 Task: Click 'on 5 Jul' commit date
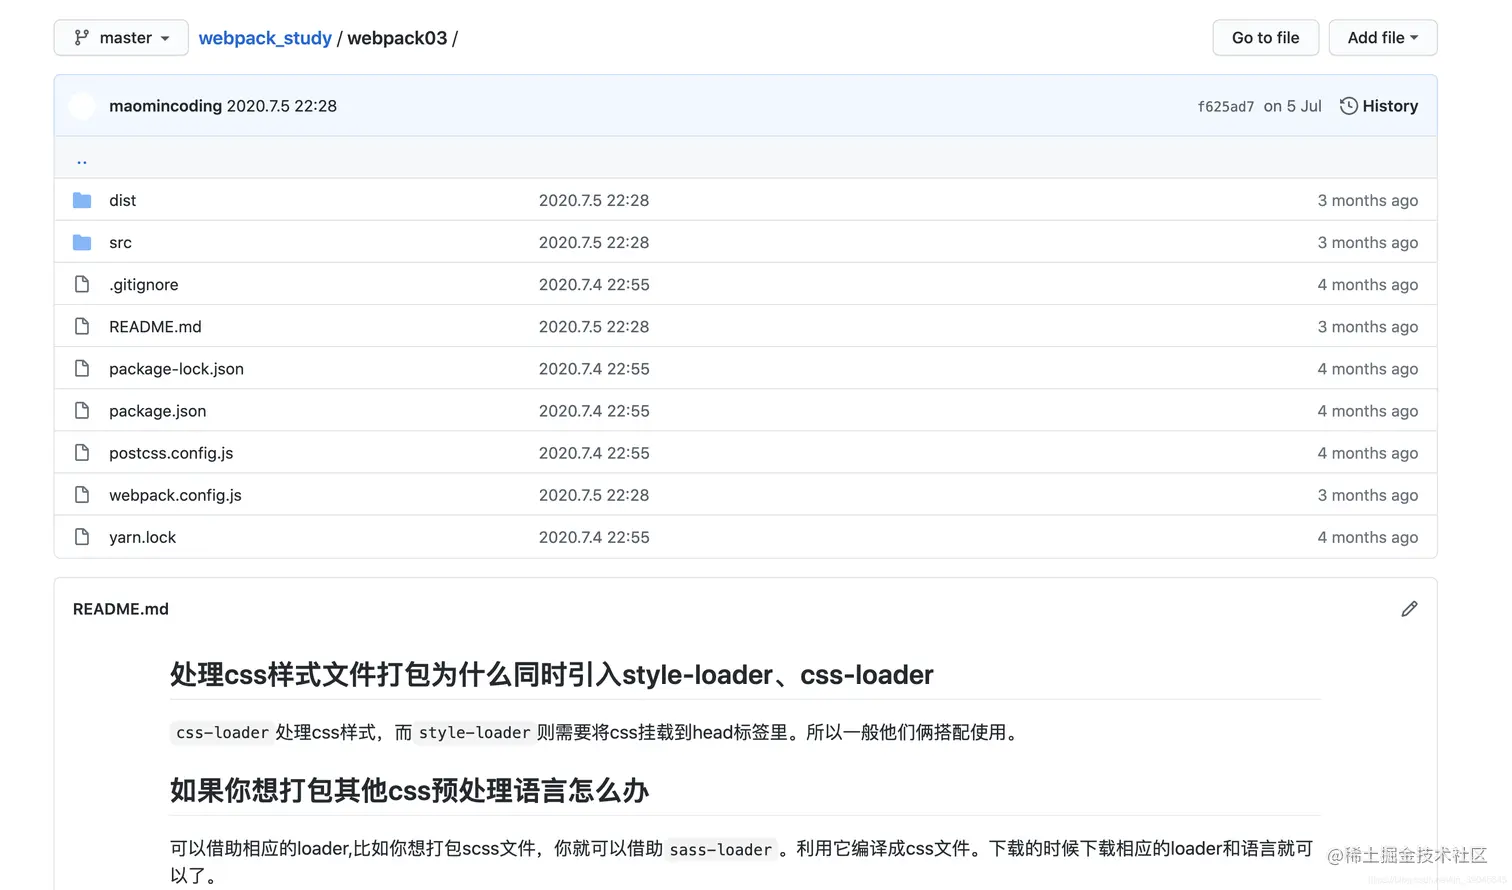1292,106
